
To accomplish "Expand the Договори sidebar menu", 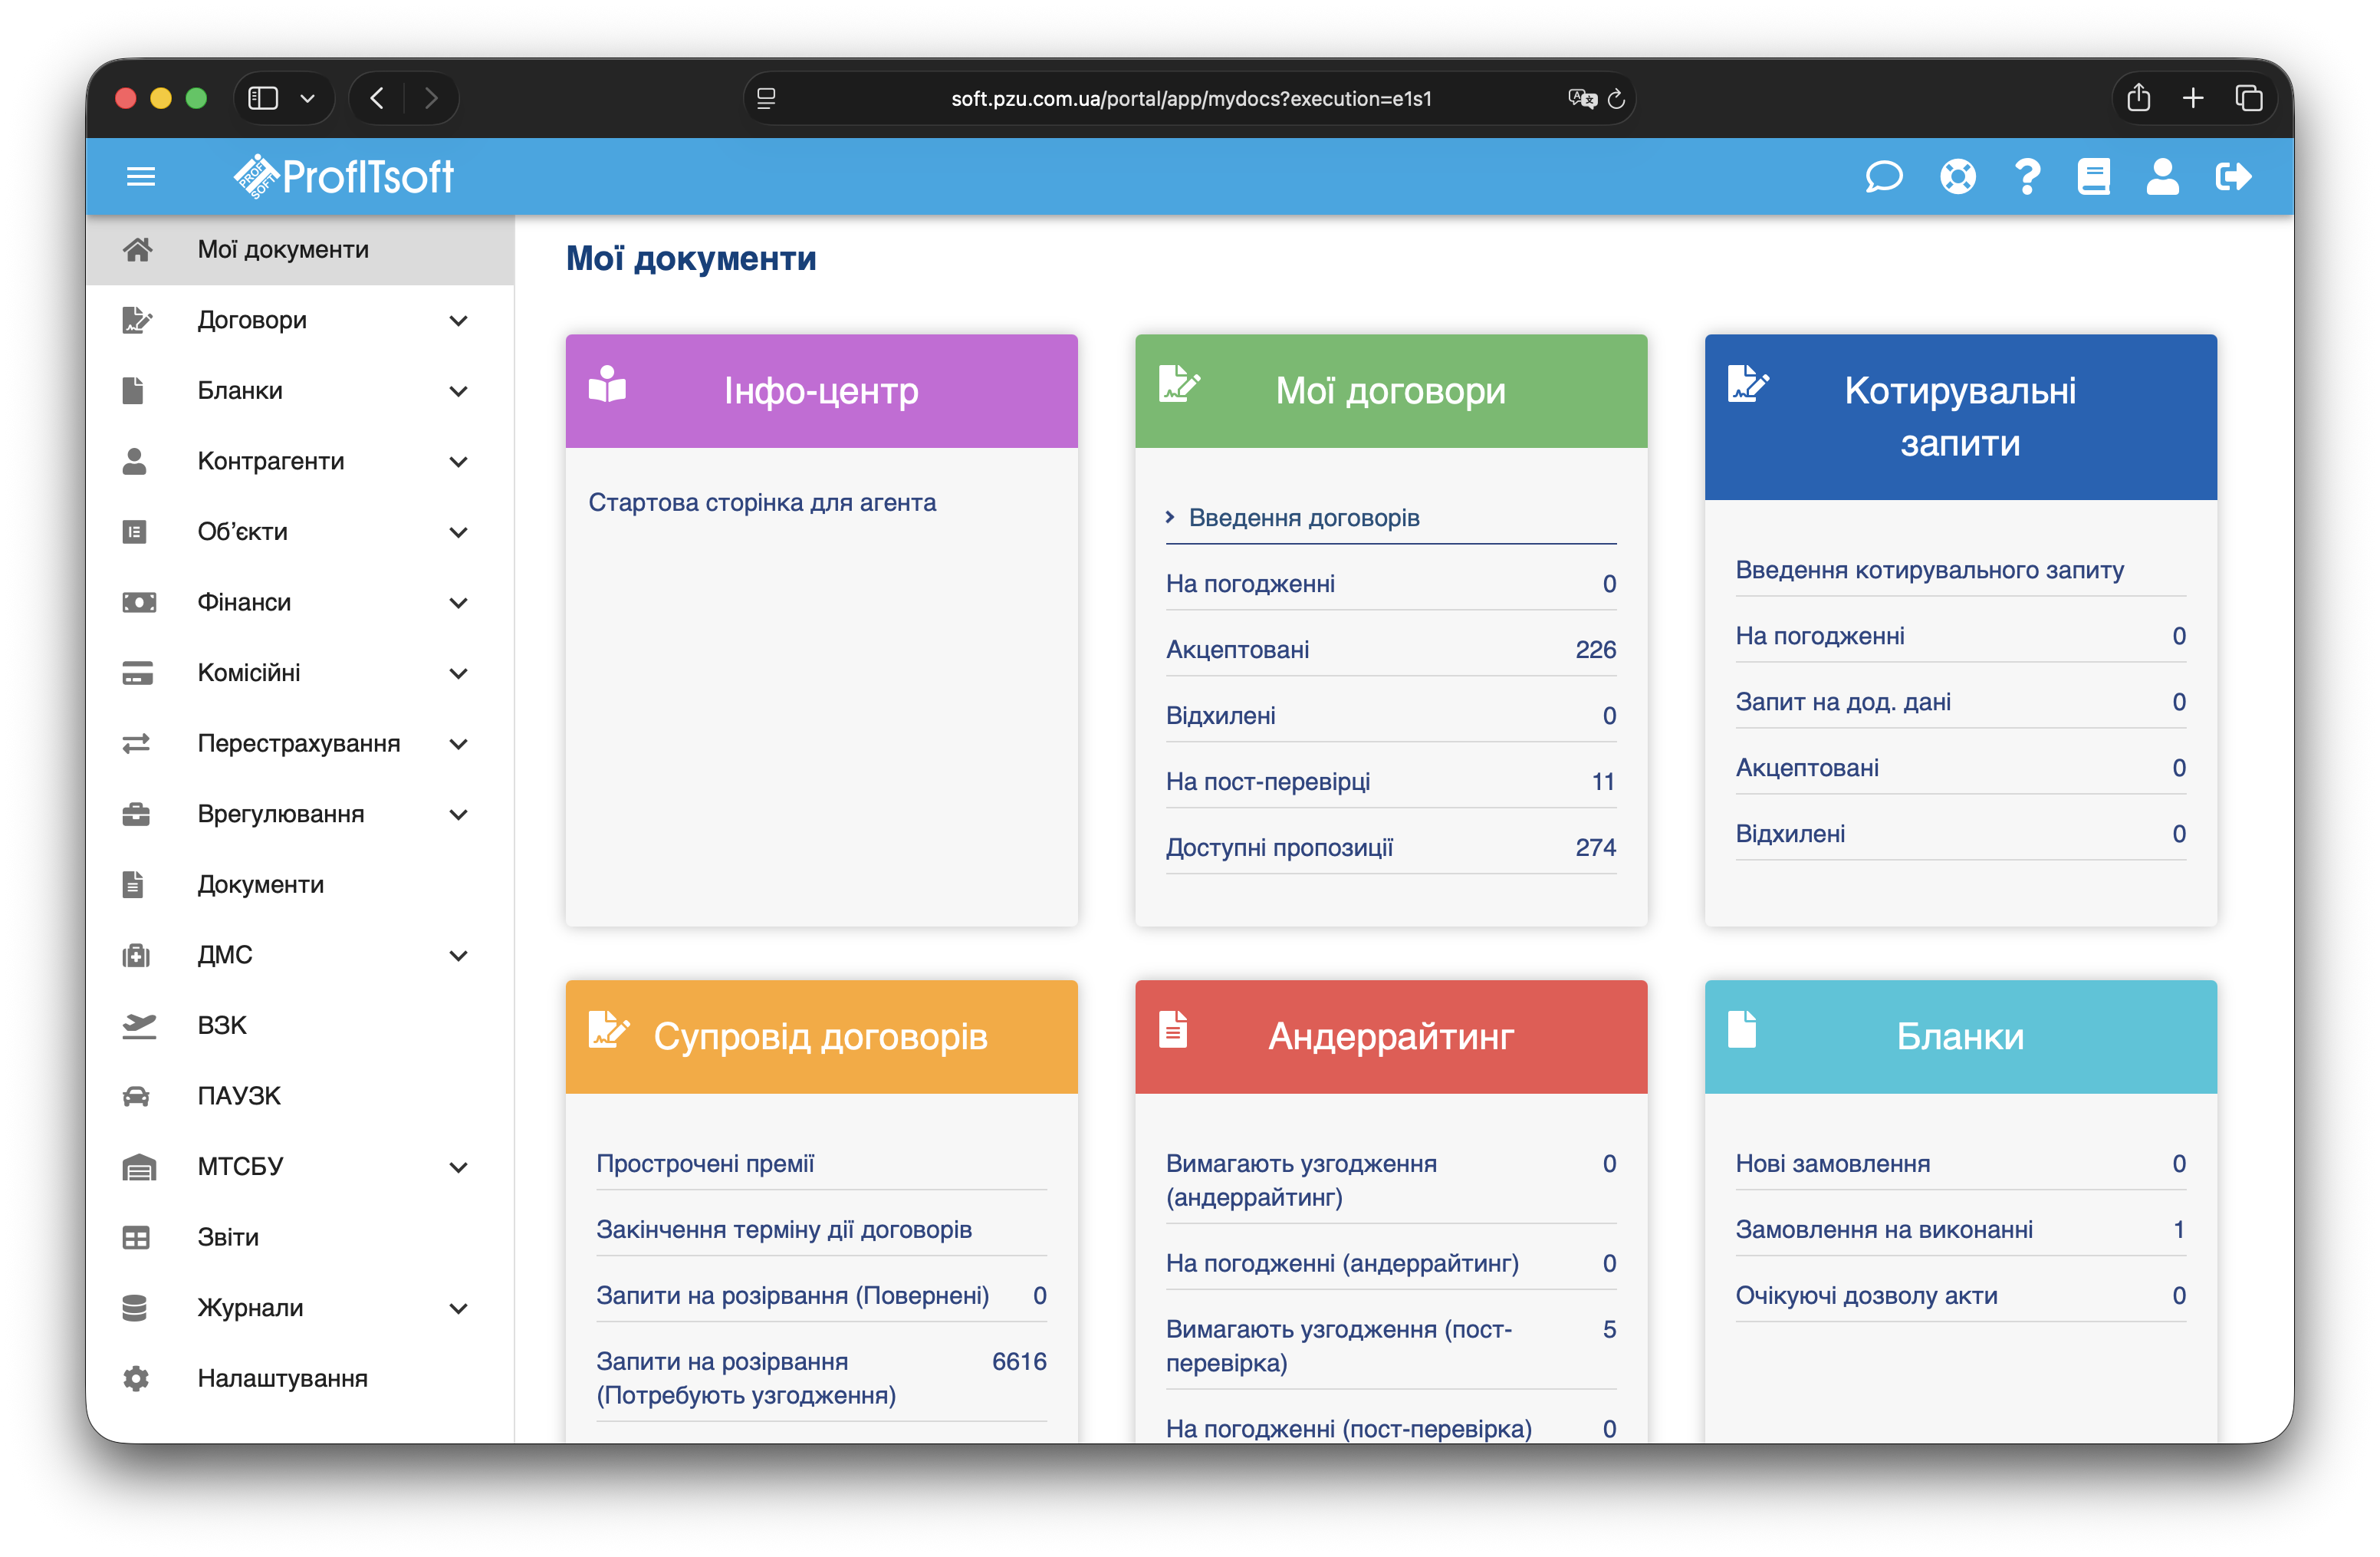I will 458,321.
